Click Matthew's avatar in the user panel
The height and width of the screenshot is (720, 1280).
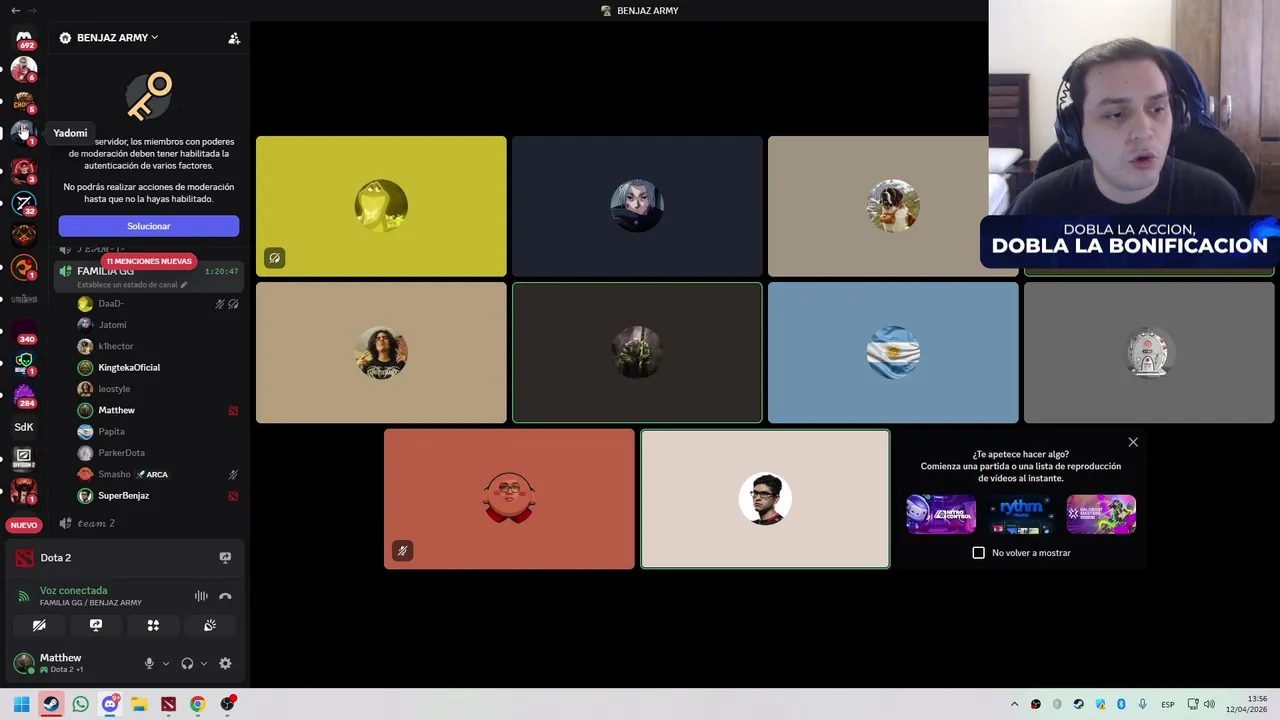[x=24, y=663]
